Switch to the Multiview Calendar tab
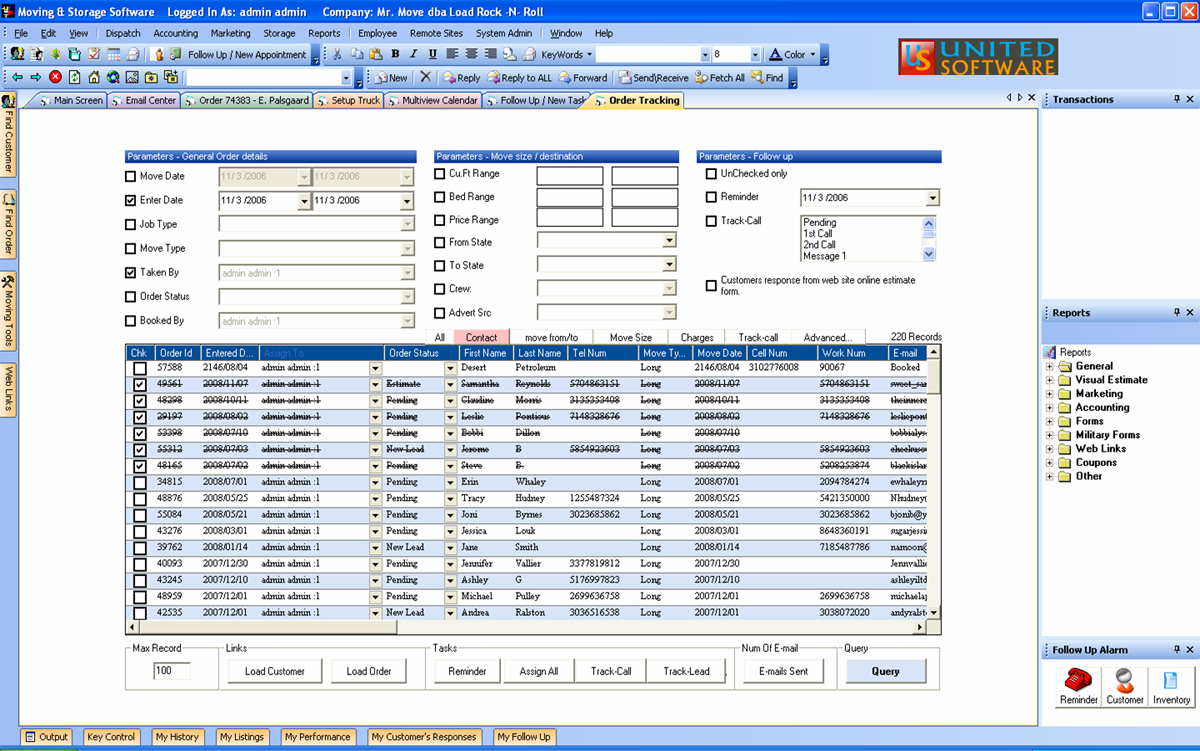This screenshot has height=751, width=1200. (433, 101)
